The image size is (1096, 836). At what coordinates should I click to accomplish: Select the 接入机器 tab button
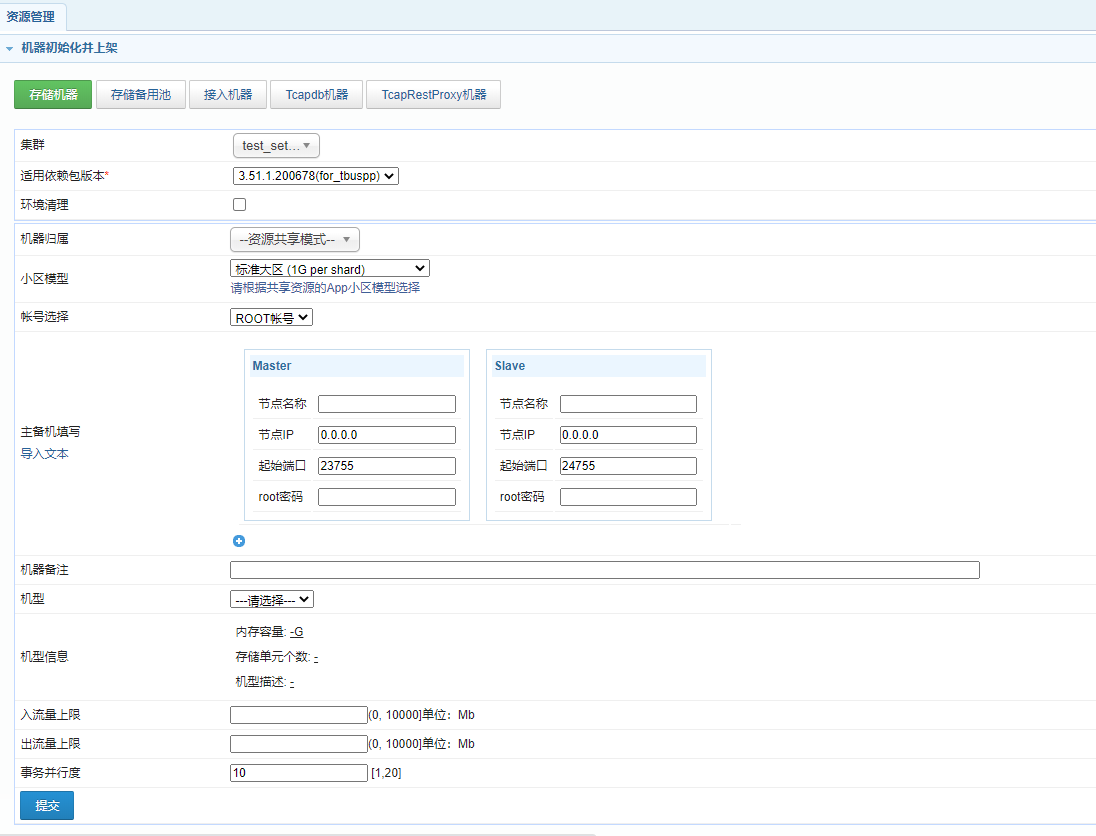pyautogui.click(x=228, y=94)
